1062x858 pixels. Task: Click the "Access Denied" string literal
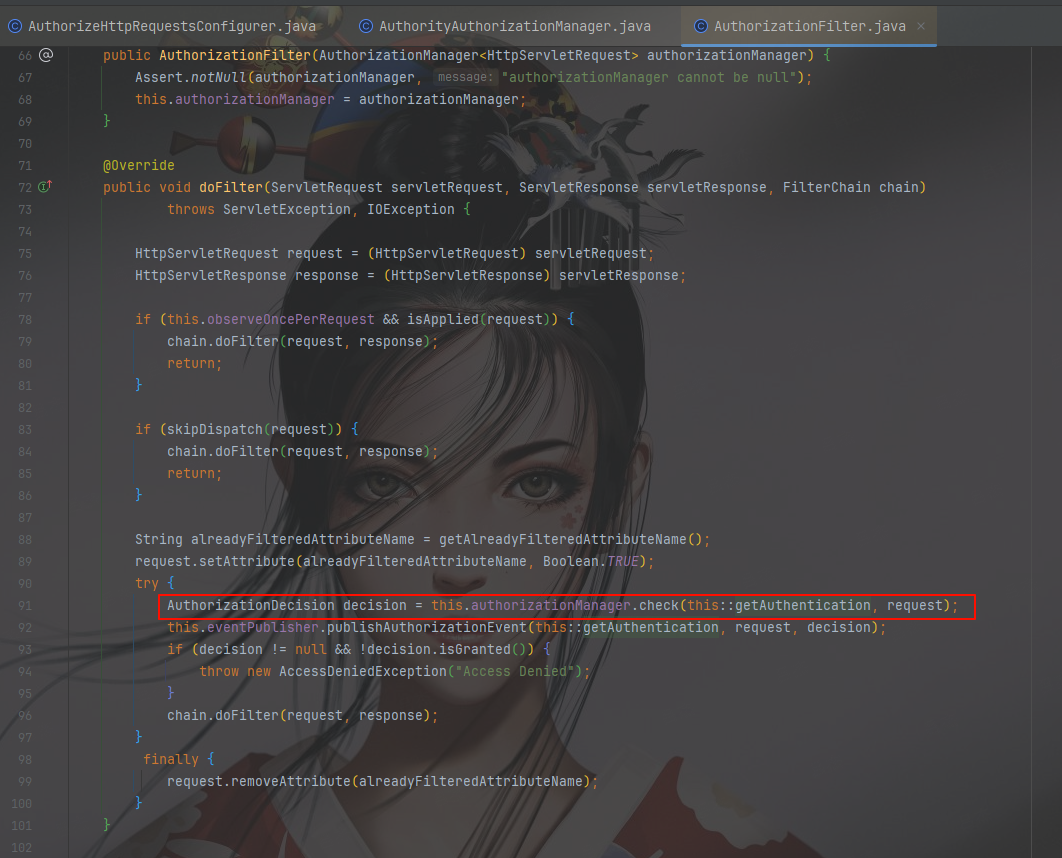pyautogui.click(x=515, y=671)
